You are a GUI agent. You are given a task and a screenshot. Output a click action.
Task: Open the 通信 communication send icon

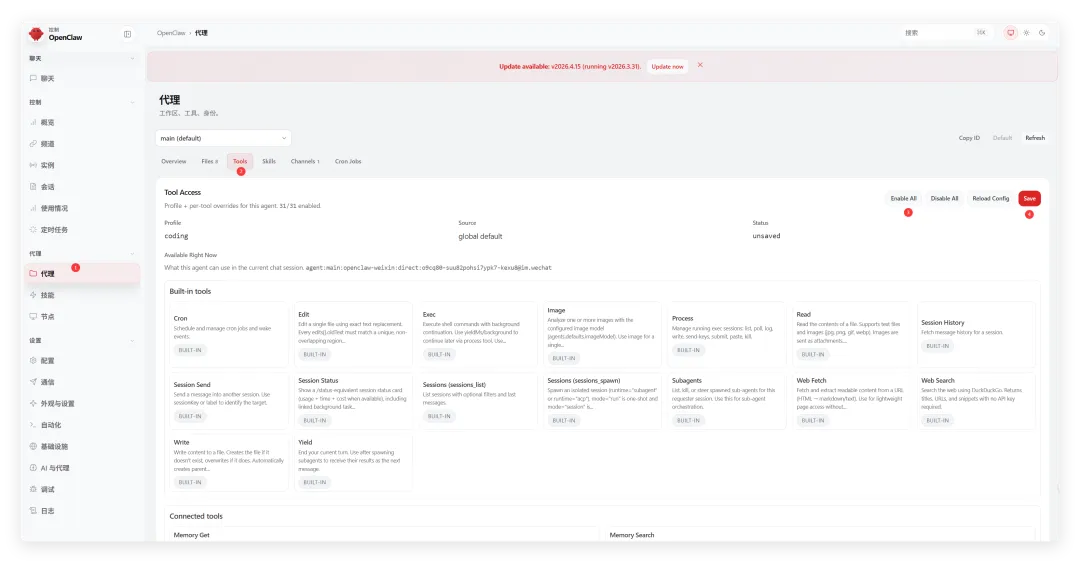coord(33,382)
